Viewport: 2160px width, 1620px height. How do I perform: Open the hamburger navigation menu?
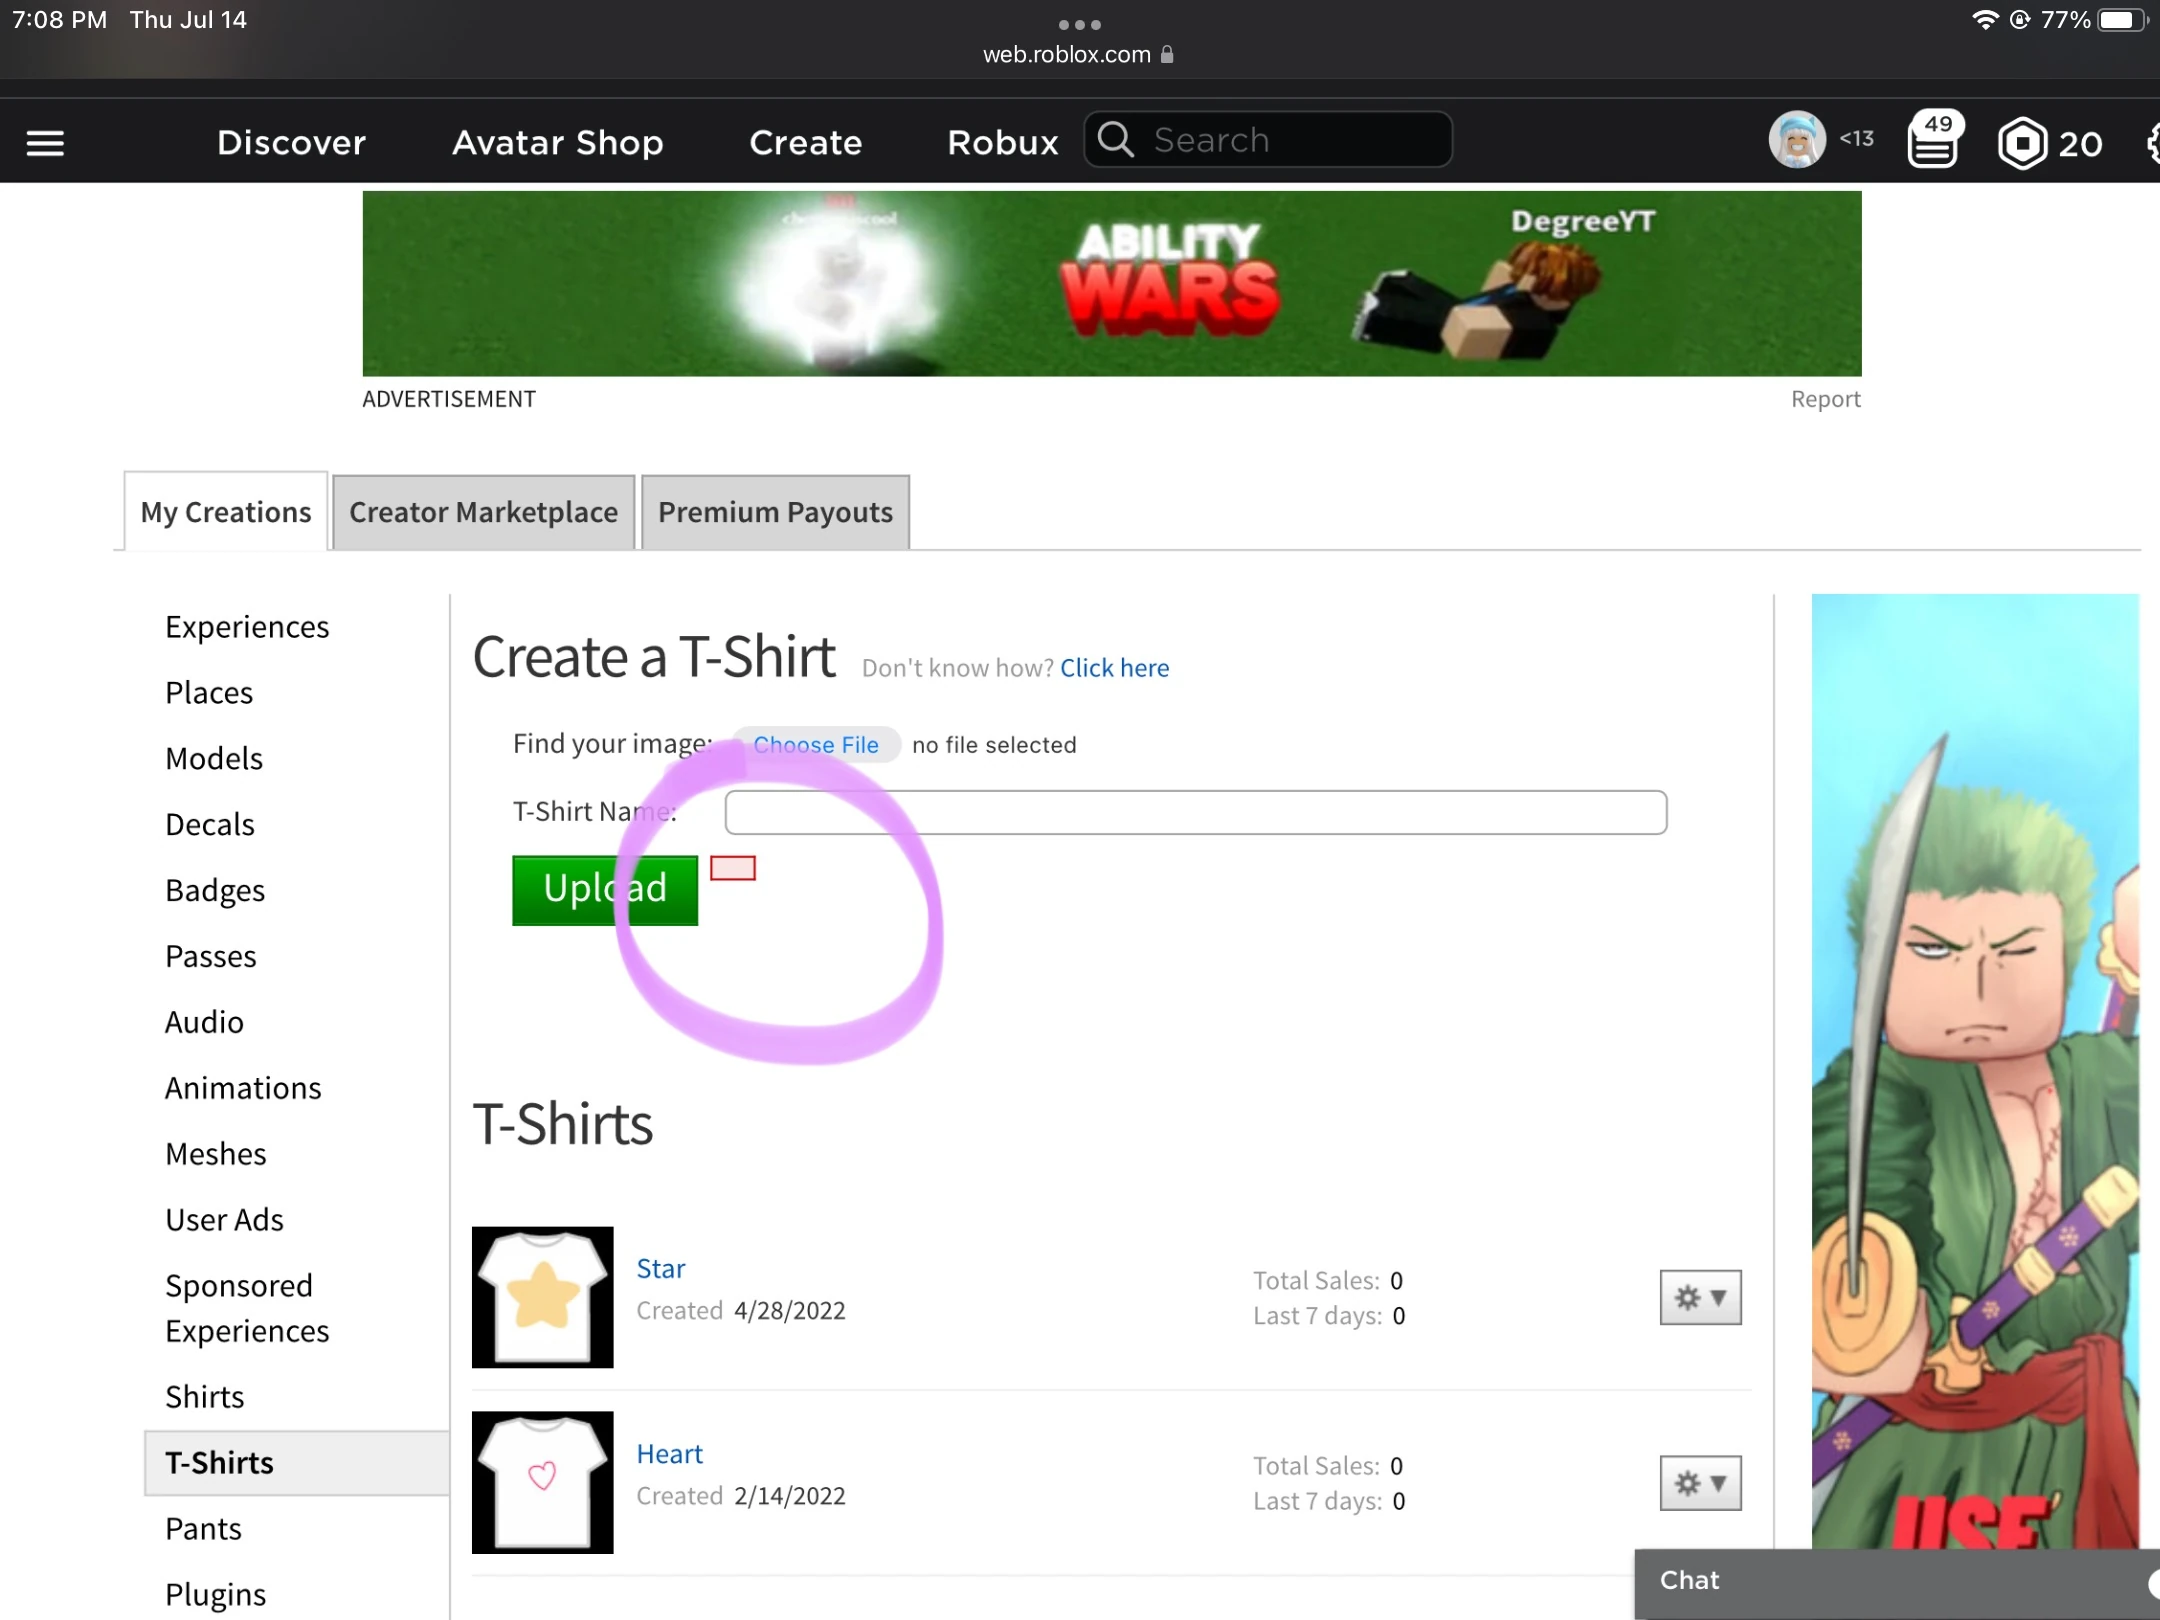tap(45, 143)
